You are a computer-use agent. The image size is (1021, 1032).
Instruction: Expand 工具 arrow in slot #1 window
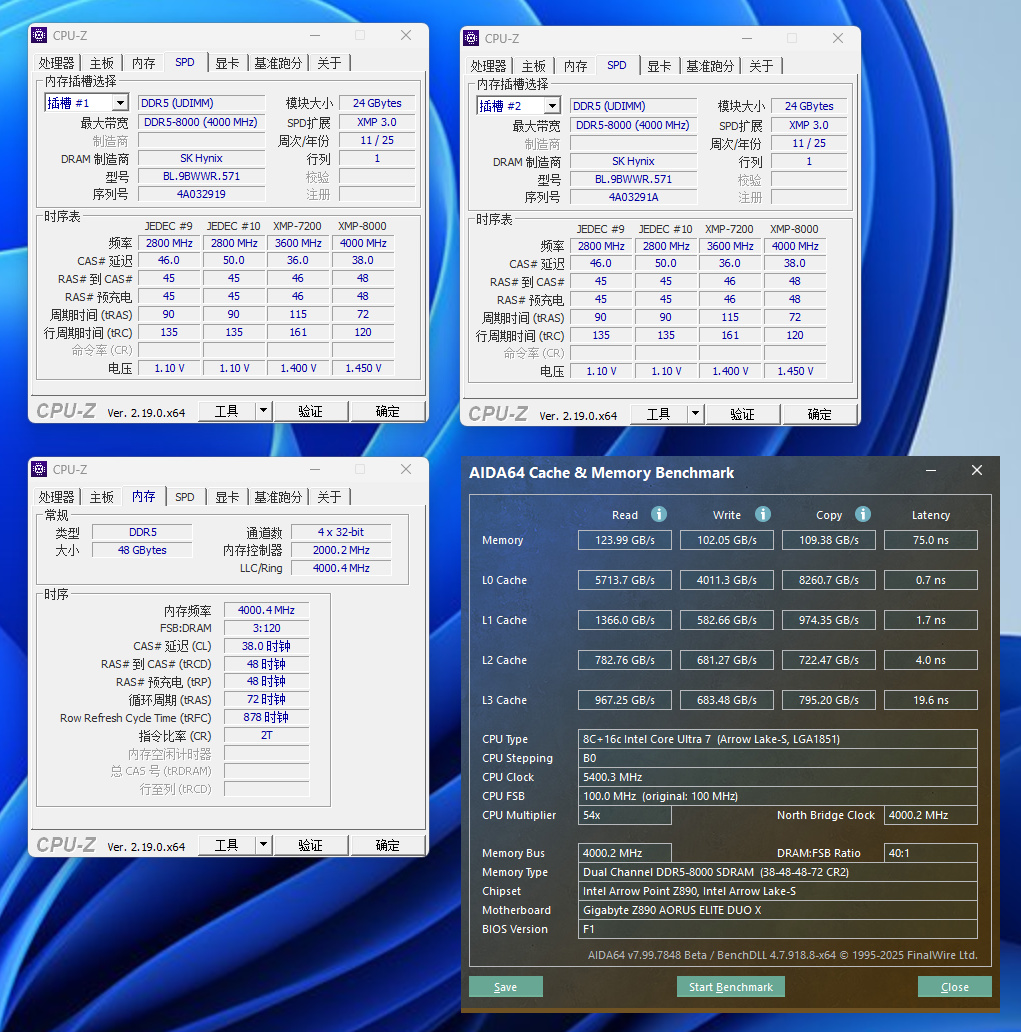coord(263,411)
